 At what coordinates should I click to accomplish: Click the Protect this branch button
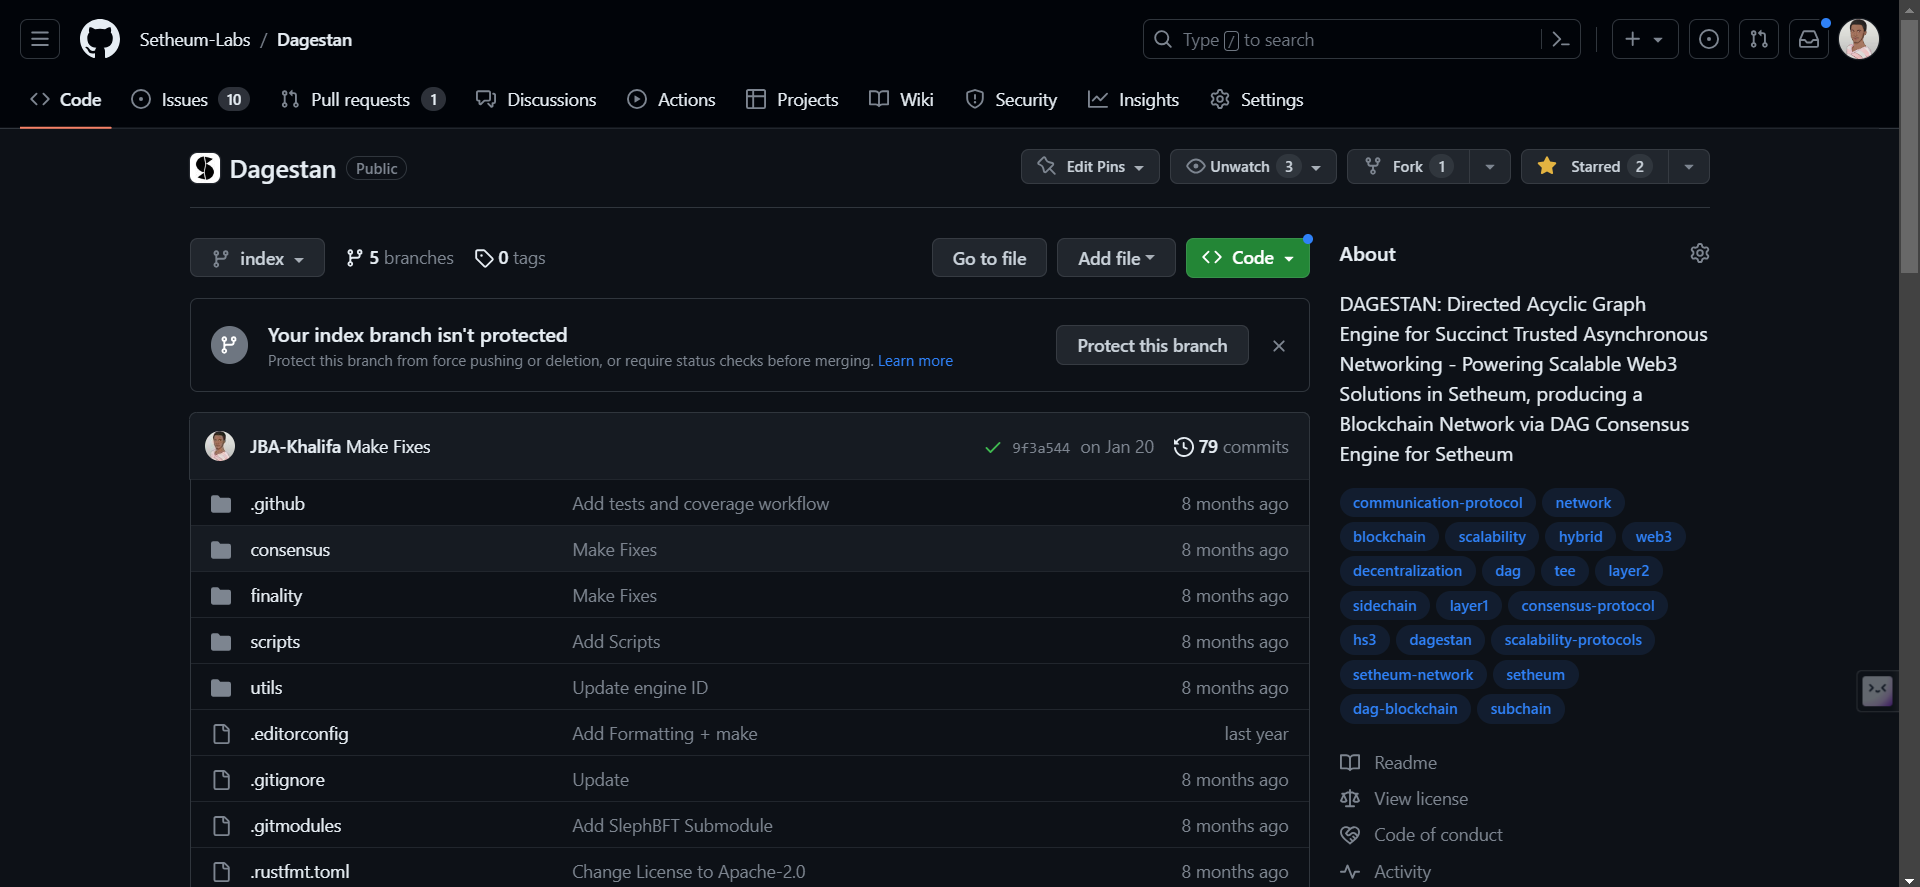point(1151,345)
